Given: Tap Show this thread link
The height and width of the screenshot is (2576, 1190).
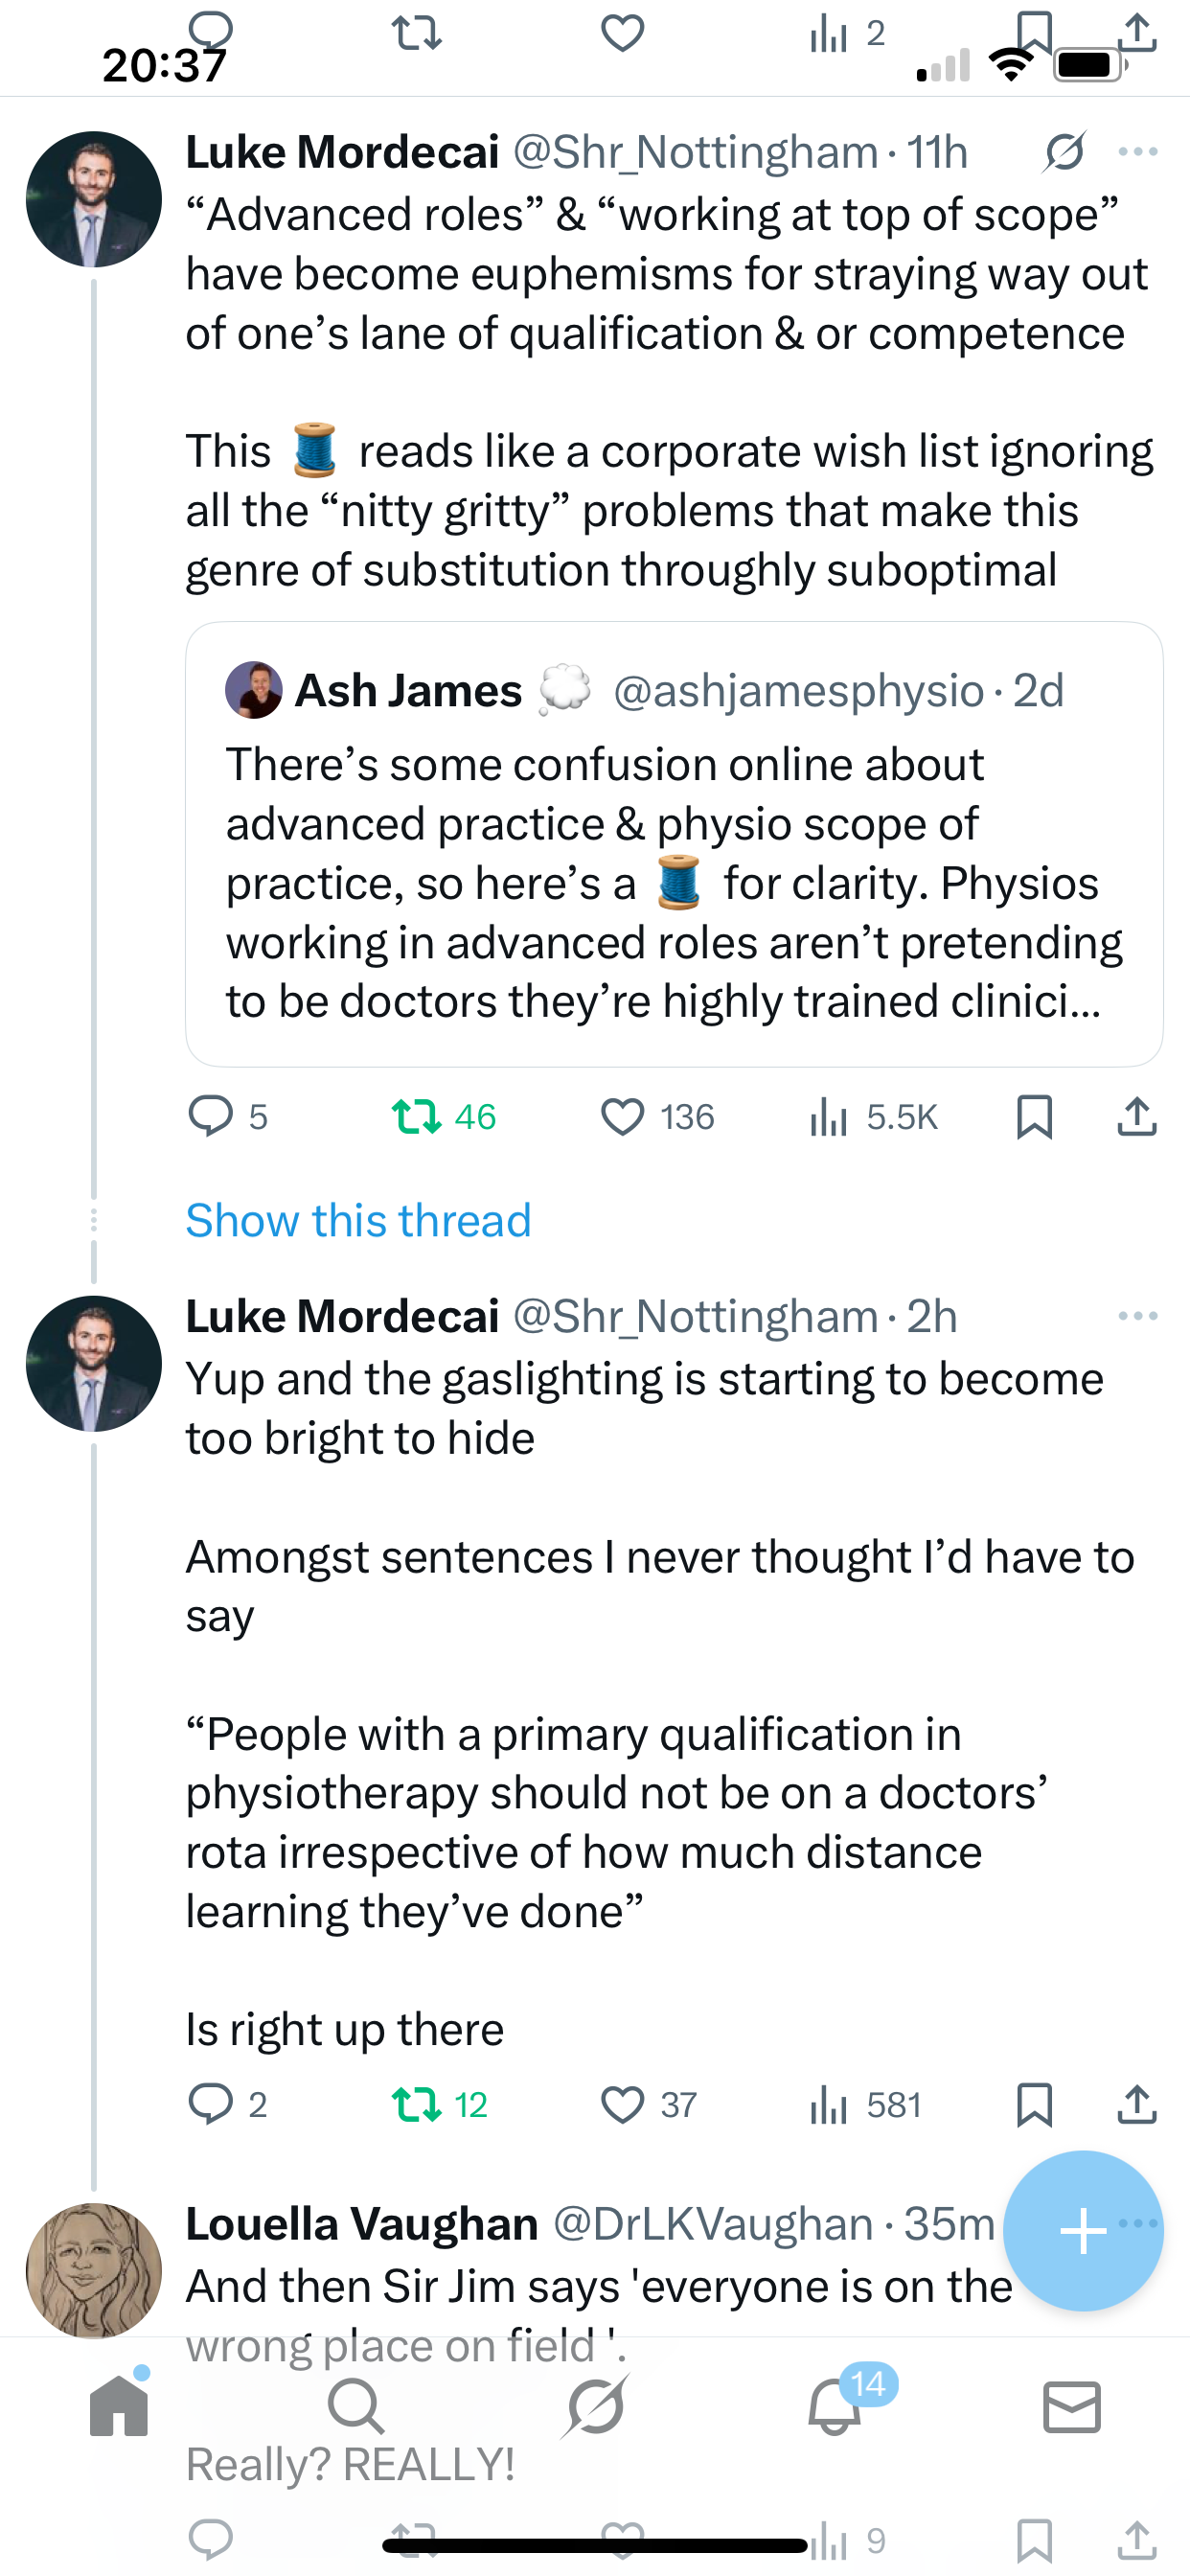Looking at the screenshot, I should coord(358,1220).
